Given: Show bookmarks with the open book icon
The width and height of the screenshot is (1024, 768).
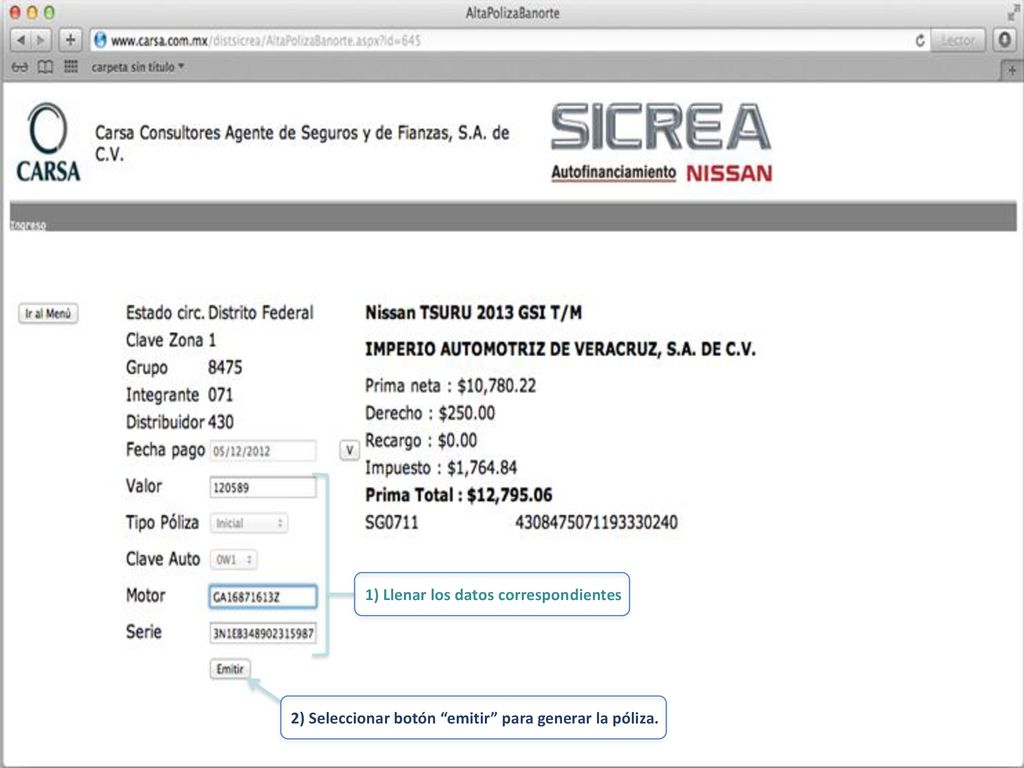Looking at the screenshot, I should pos(45,67).
